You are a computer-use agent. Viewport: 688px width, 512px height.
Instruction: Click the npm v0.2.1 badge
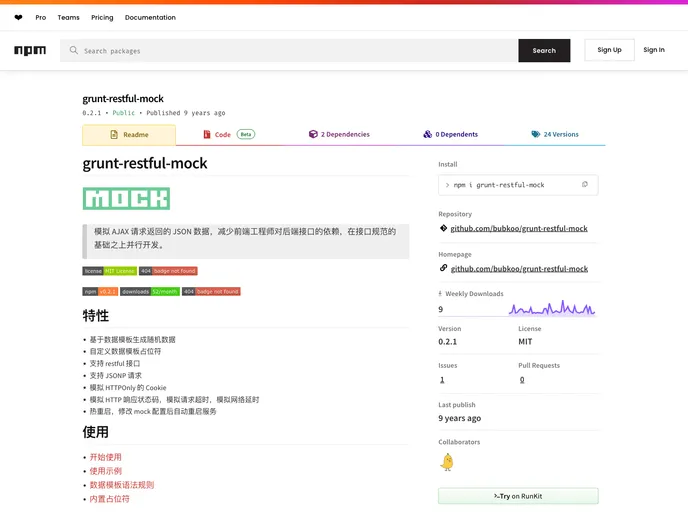coord(100,291)
